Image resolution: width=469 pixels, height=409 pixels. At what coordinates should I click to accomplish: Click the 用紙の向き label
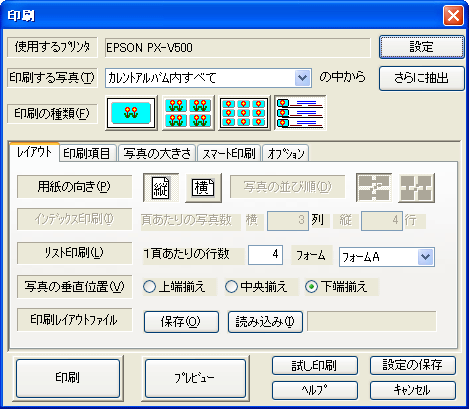pyautogui.click(x=74, y=187)
